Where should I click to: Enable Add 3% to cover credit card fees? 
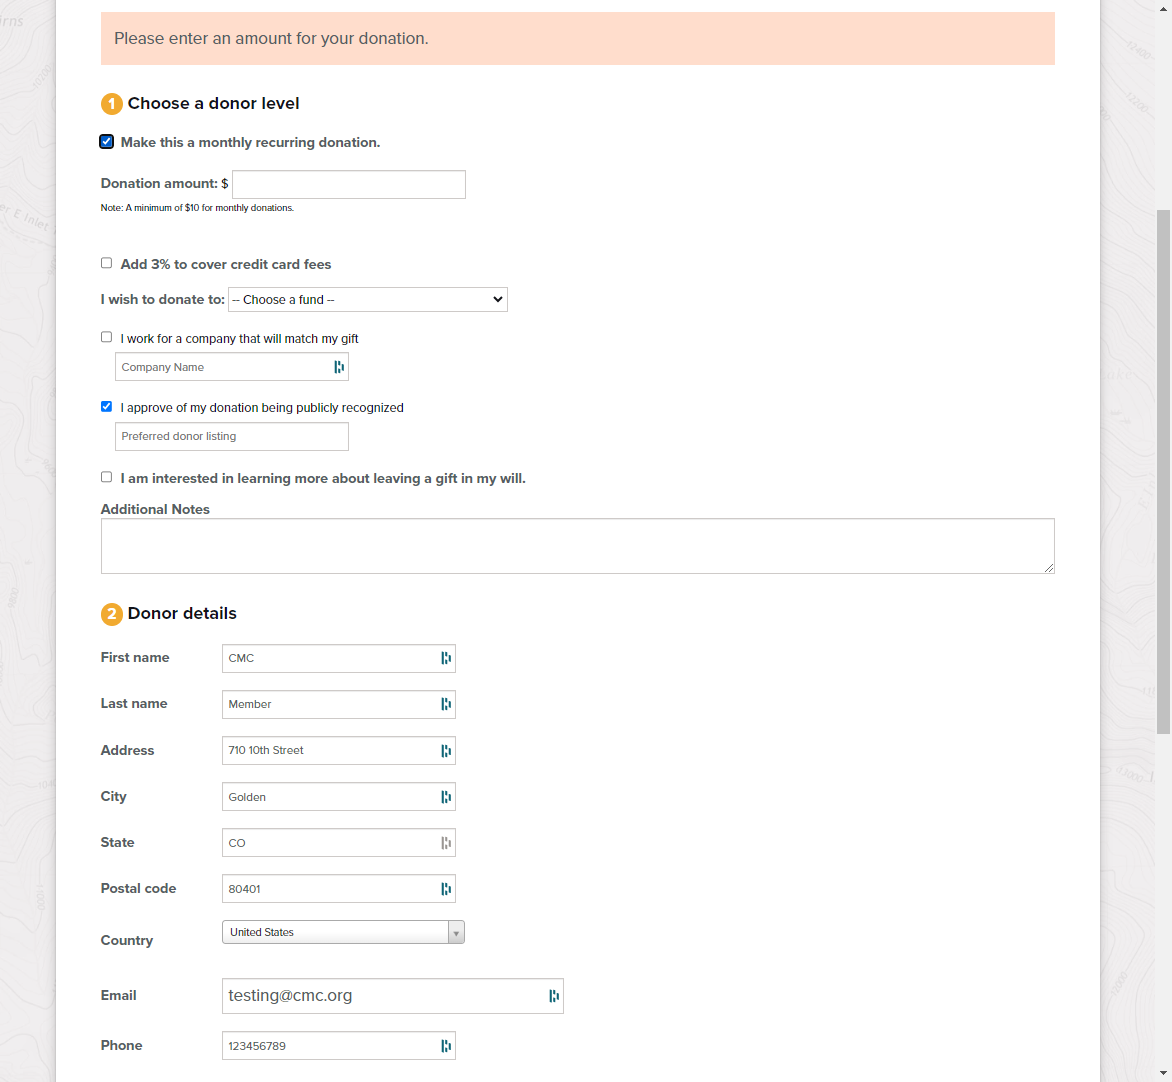click(x=107, y=263)
